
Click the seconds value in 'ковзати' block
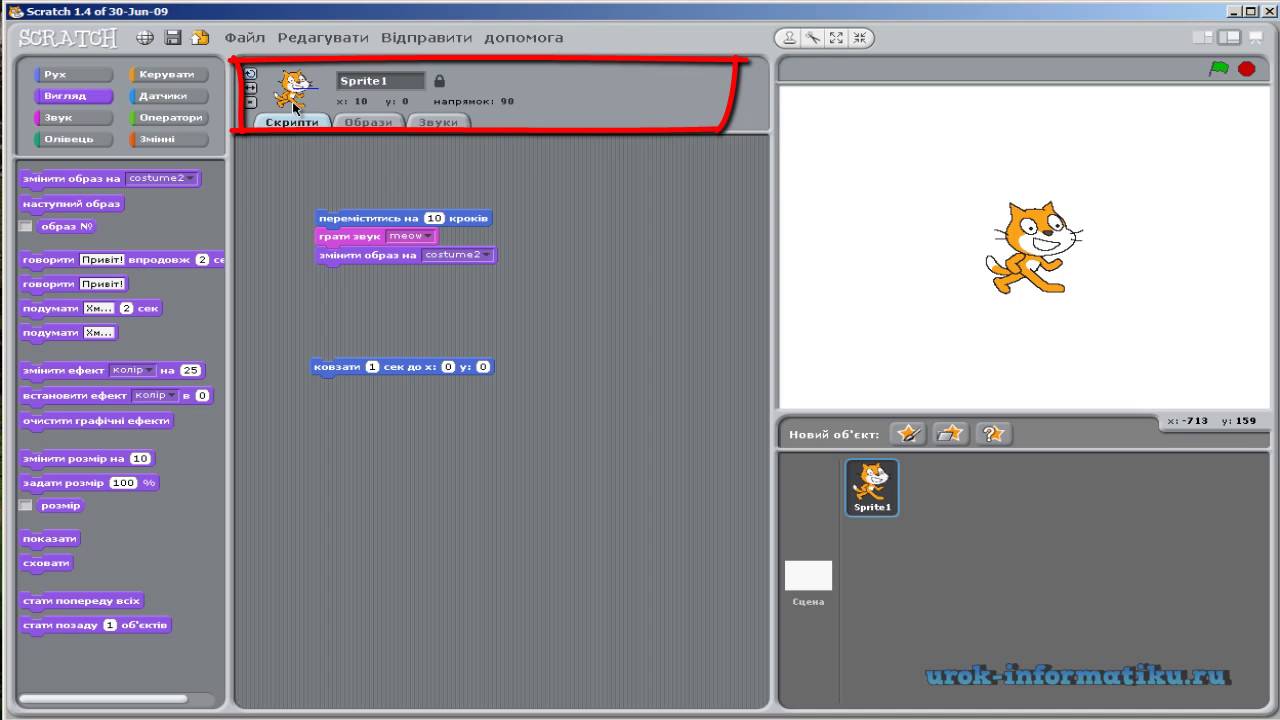point(372,367)
